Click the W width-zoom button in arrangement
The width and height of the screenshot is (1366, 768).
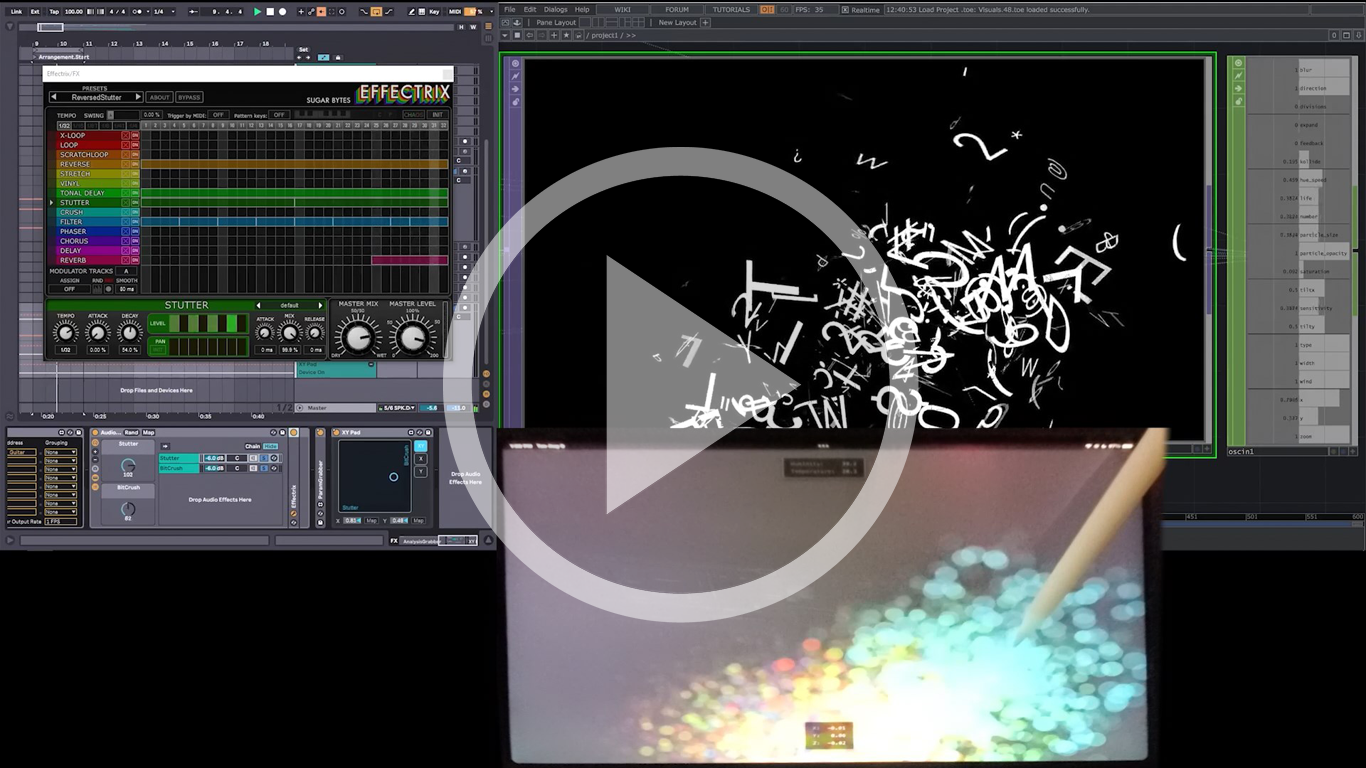point(473,27)
